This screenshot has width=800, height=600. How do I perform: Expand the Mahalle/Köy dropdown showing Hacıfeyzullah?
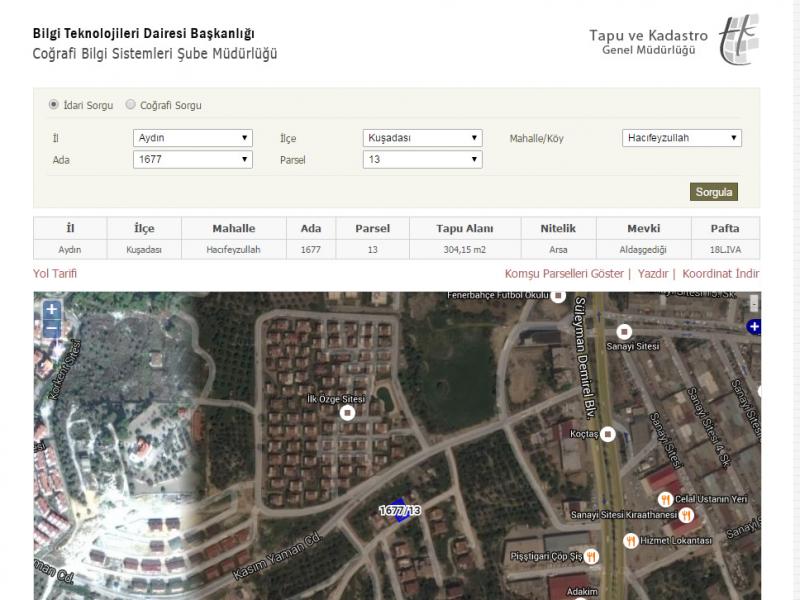[681, 138]
